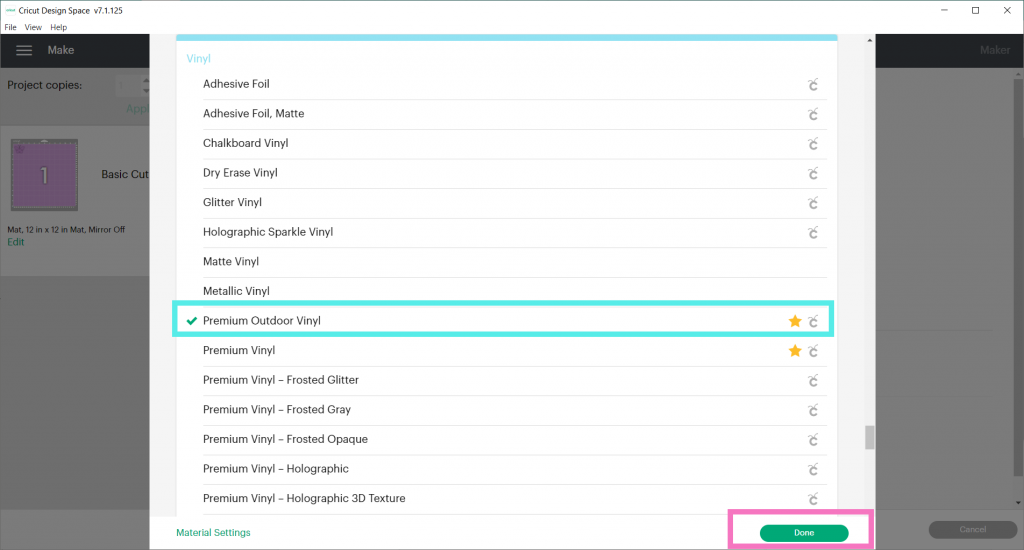The image size is (1024, 550).
Task: Click the Cricut icon in Dry Erase Vinyl row
Action: coord(812,174)
